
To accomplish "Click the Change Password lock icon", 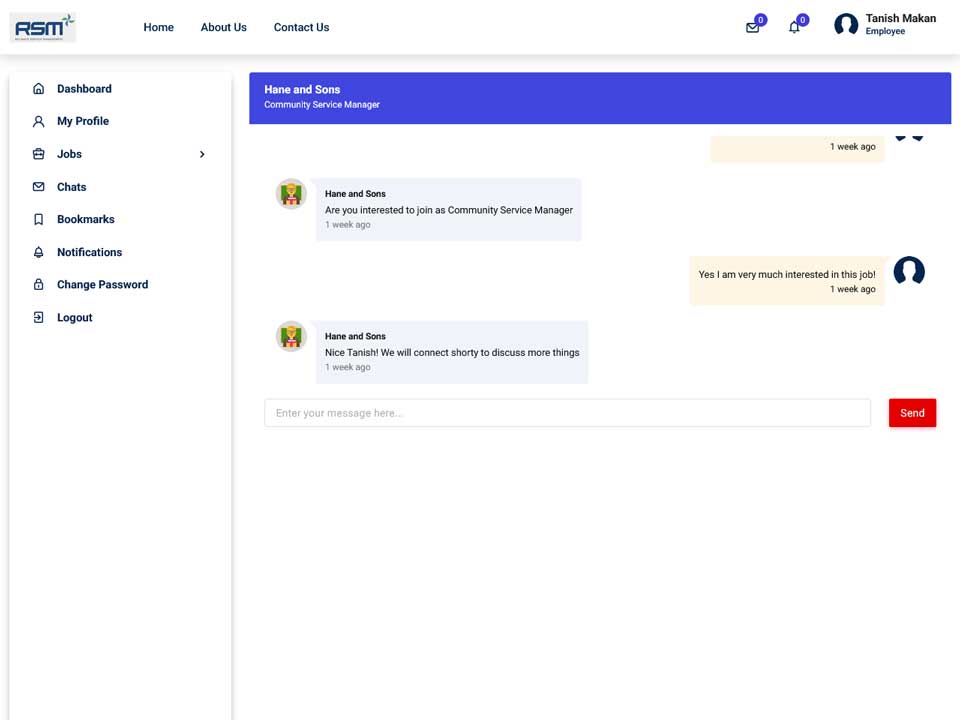I will [39, 285].
